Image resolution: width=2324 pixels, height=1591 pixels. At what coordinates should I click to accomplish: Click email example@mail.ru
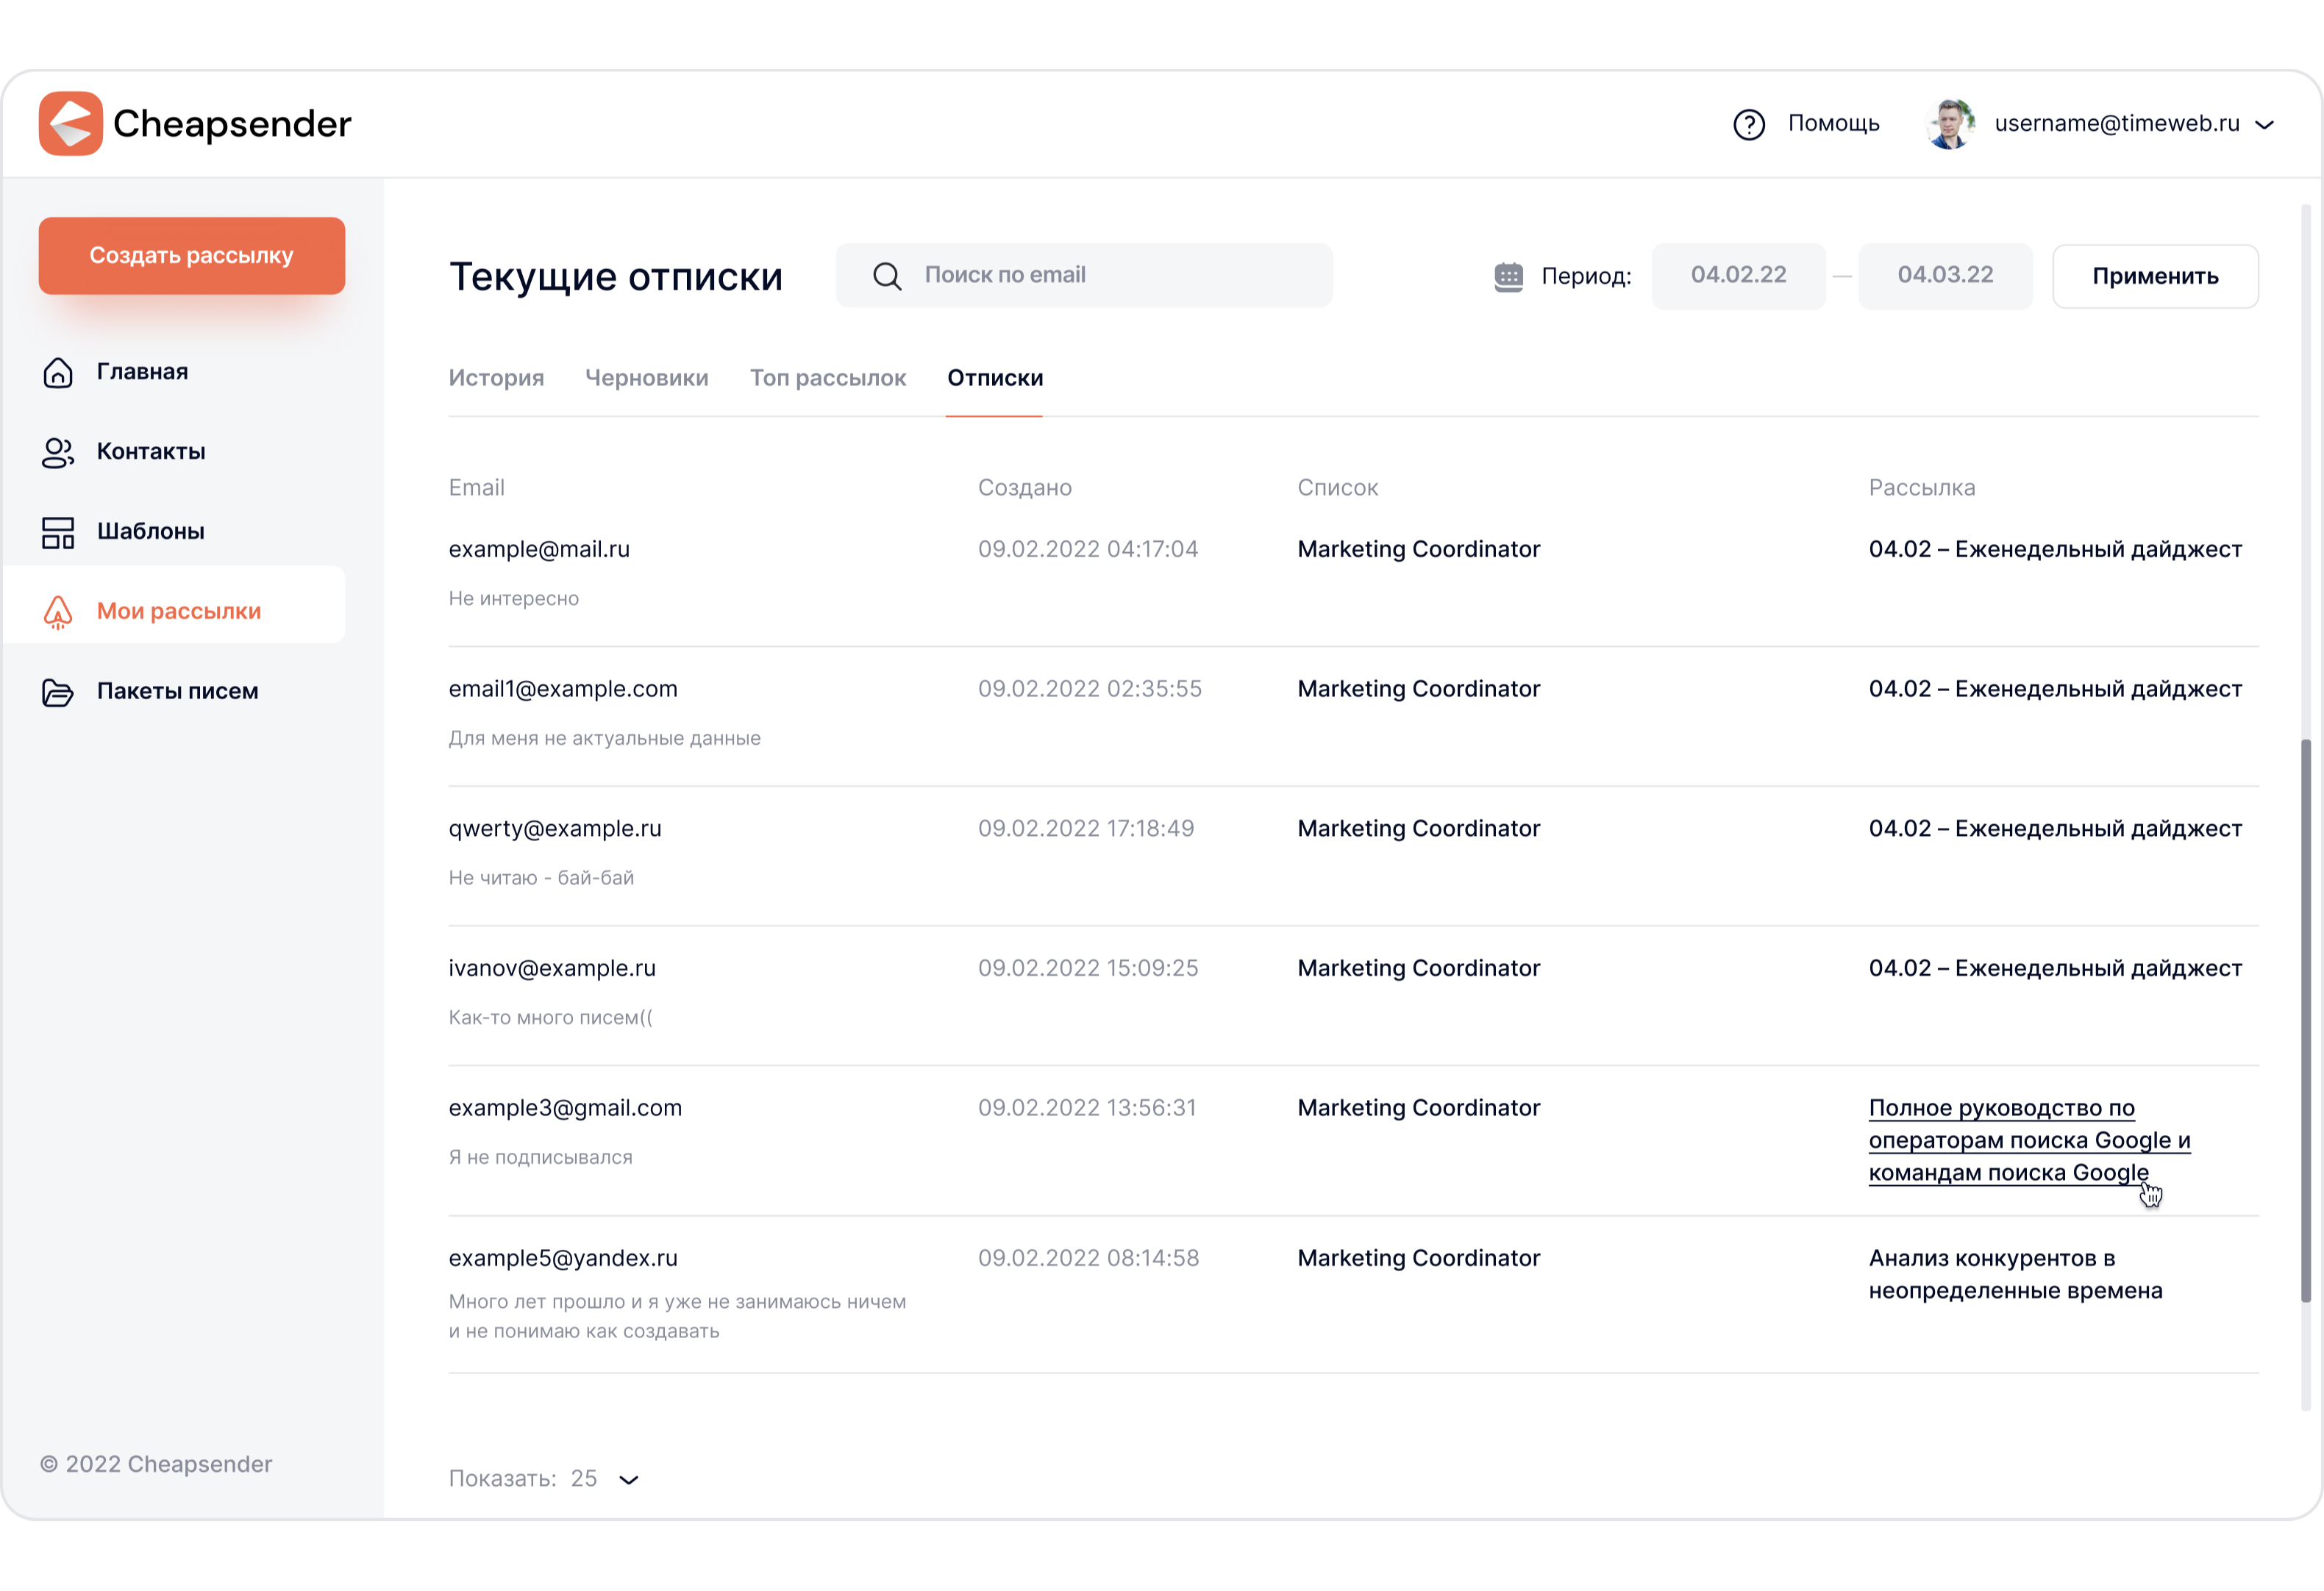pyautogui.click(x=539, y=549)
